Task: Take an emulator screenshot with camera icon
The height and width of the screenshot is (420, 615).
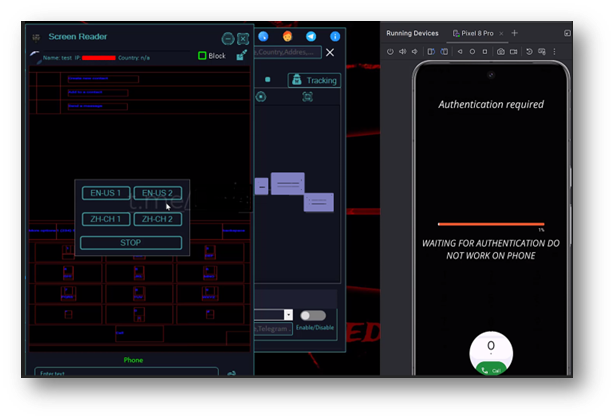Action: [x=501, y=52]
